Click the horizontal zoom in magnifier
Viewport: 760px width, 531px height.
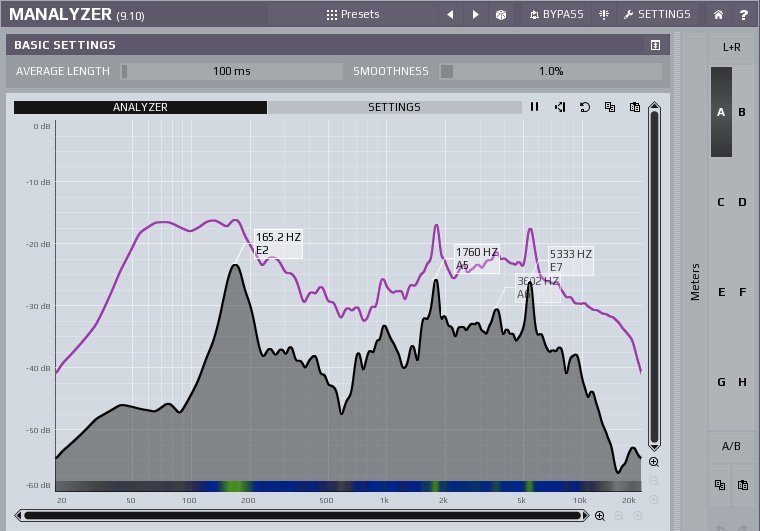tap(600, 516)
